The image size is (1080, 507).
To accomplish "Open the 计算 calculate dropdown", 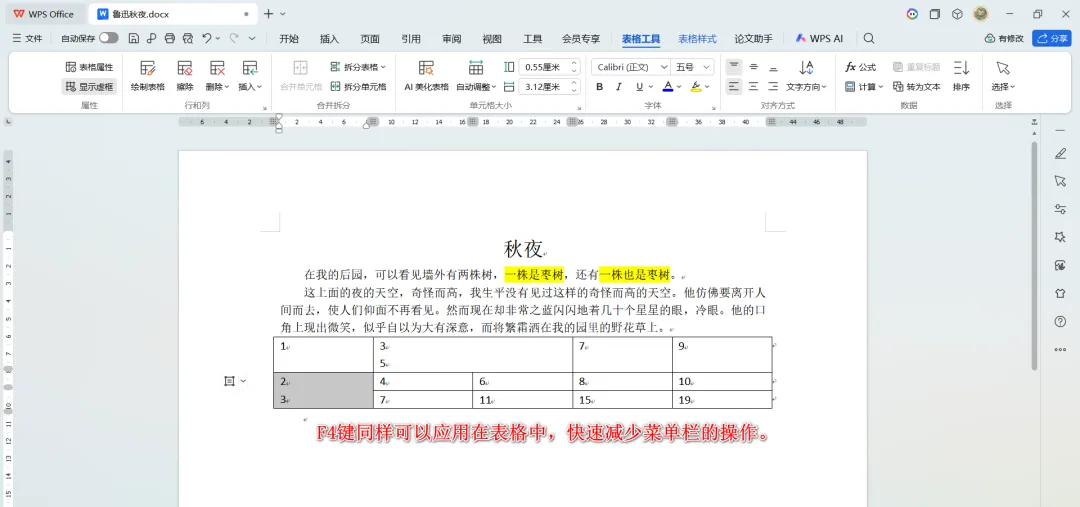I will coord(864,87).
